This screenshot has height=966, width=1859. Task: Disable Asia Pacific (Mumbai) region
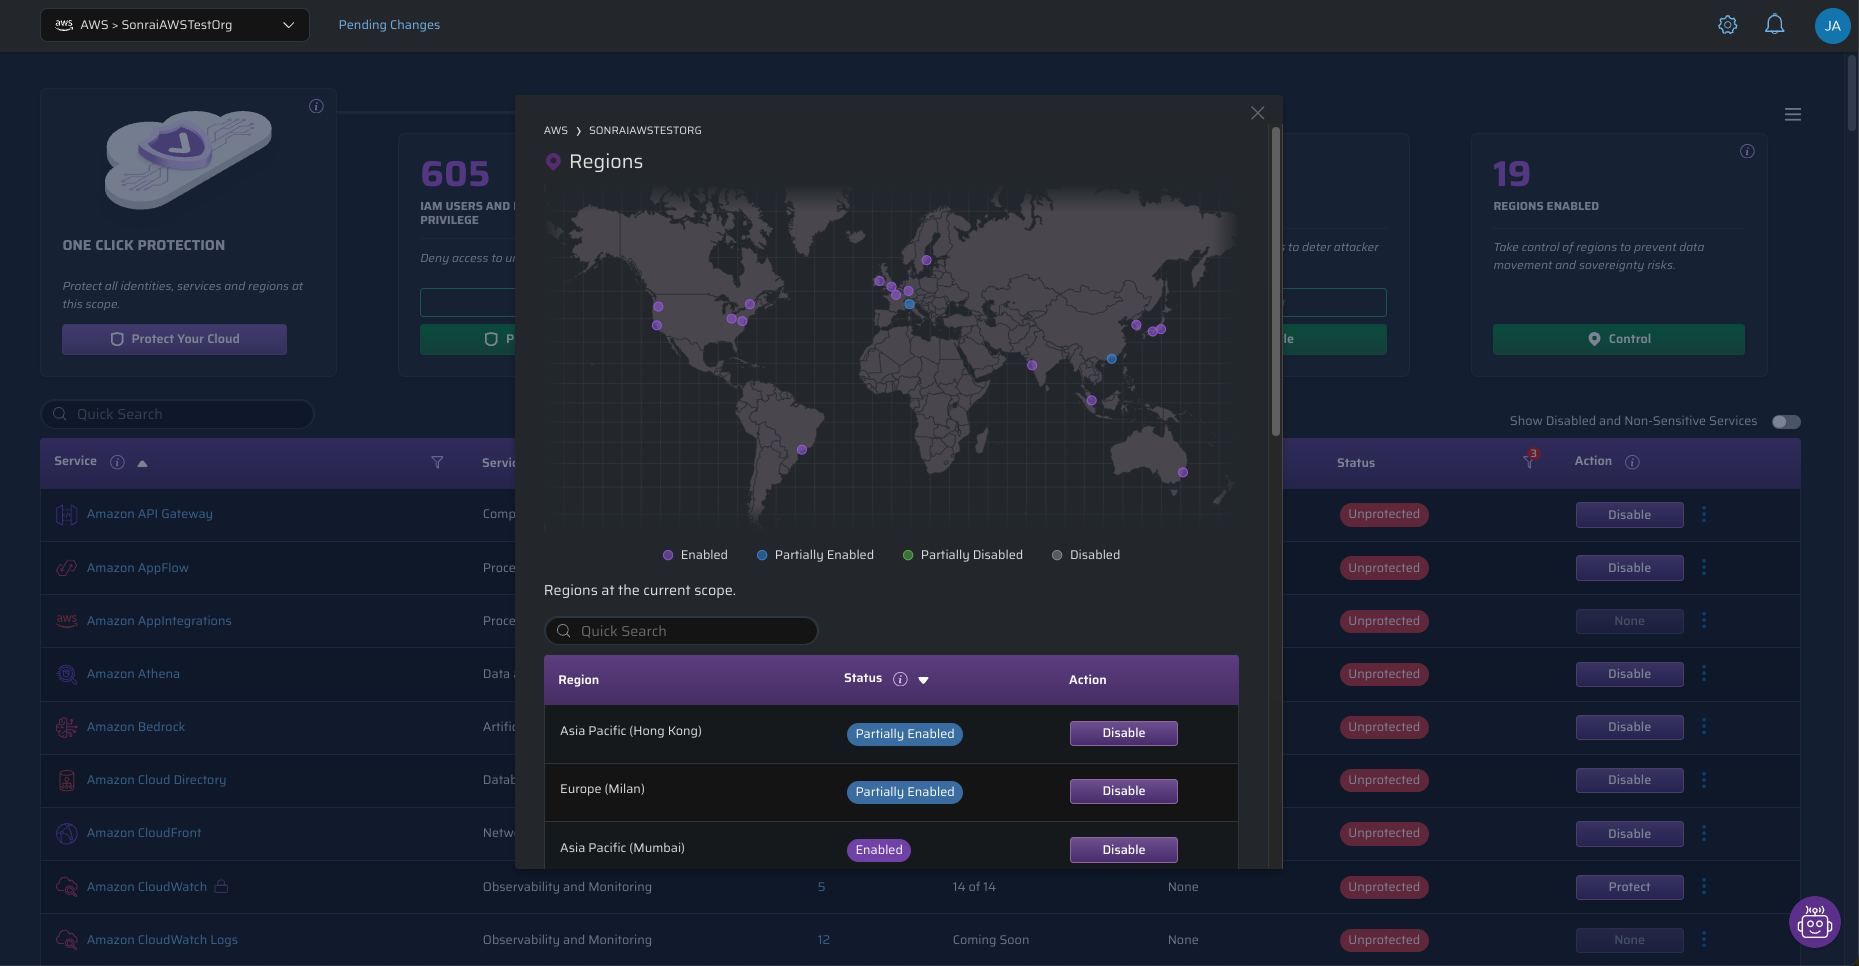(1124, 850)
